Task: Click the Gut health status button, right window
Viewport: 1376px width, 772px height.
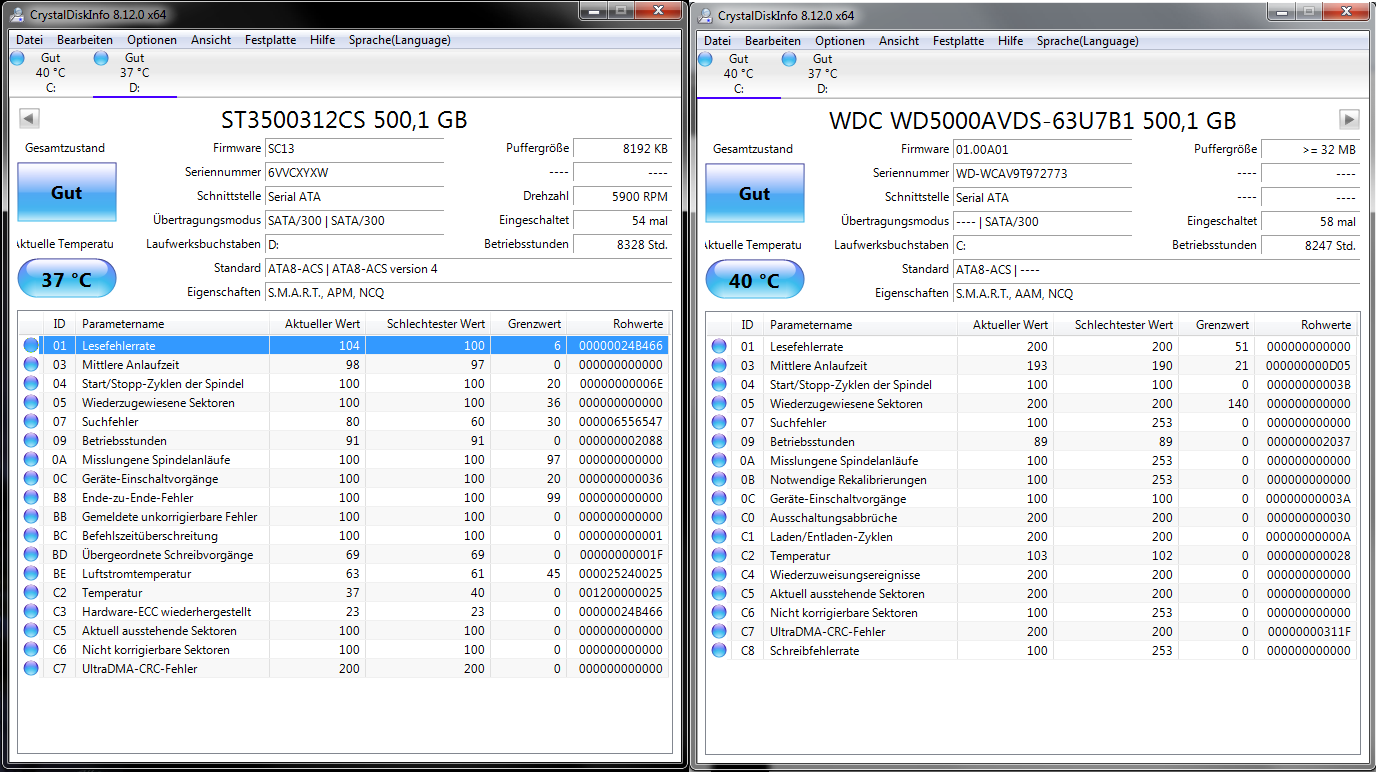Action: (755, 193)
